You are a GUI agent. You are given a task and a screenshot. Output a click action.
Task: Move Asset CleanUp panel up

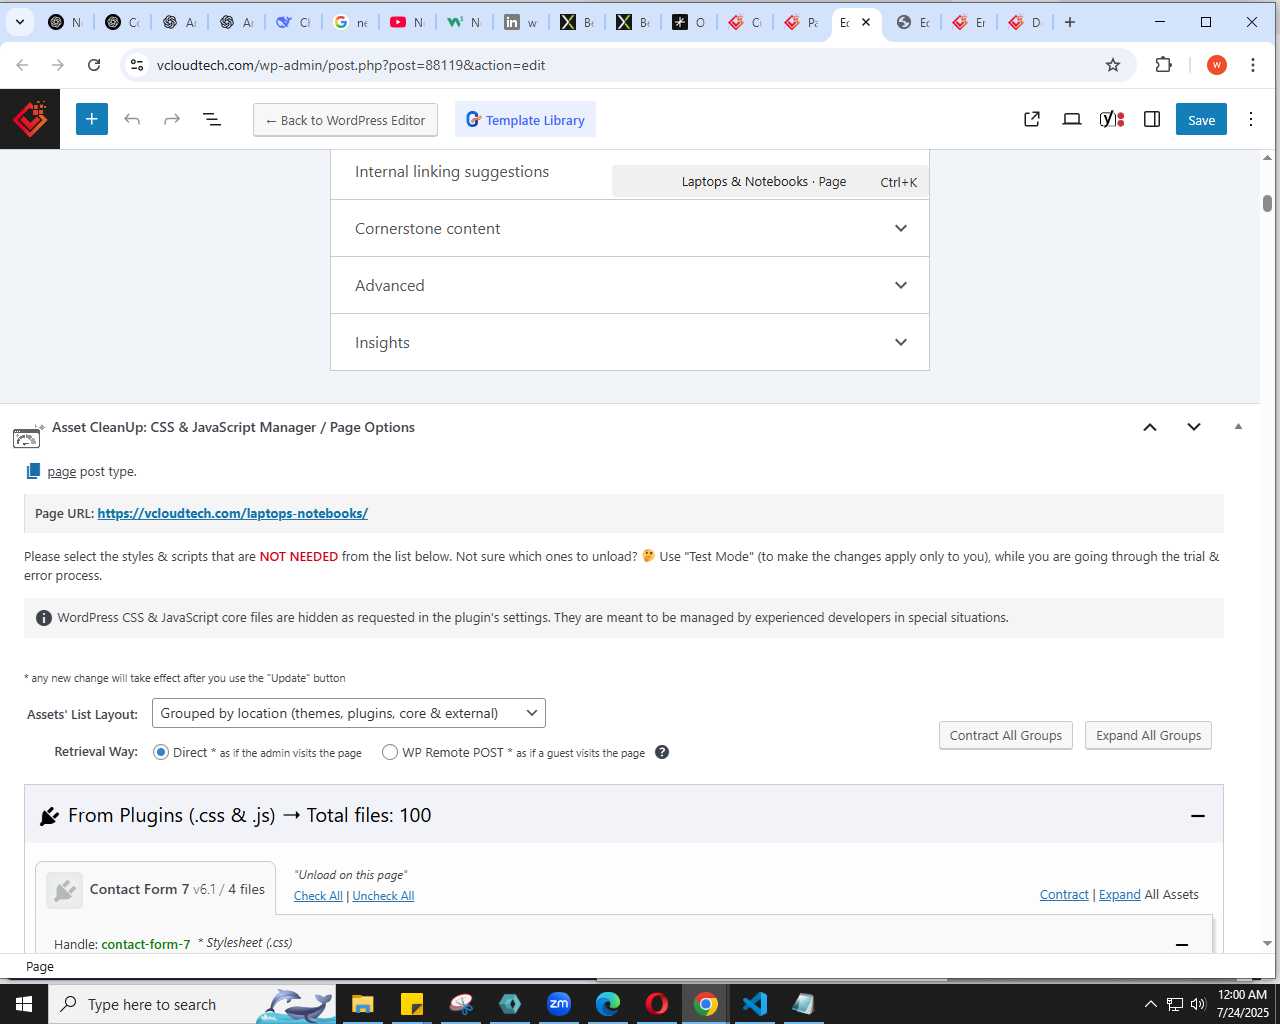(1150, 427)
